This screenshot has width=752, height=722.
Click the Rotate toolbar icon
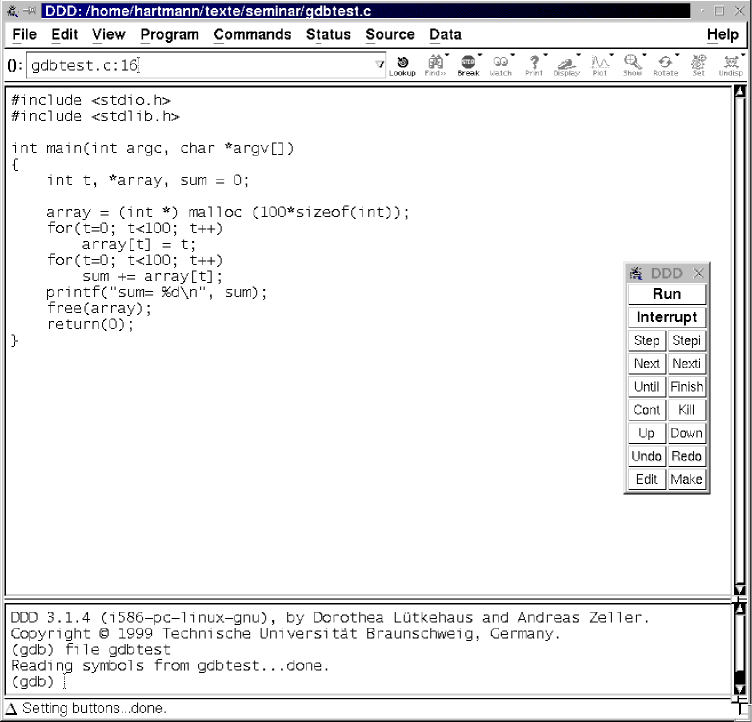pyautogui.click(x=665, y=65)
